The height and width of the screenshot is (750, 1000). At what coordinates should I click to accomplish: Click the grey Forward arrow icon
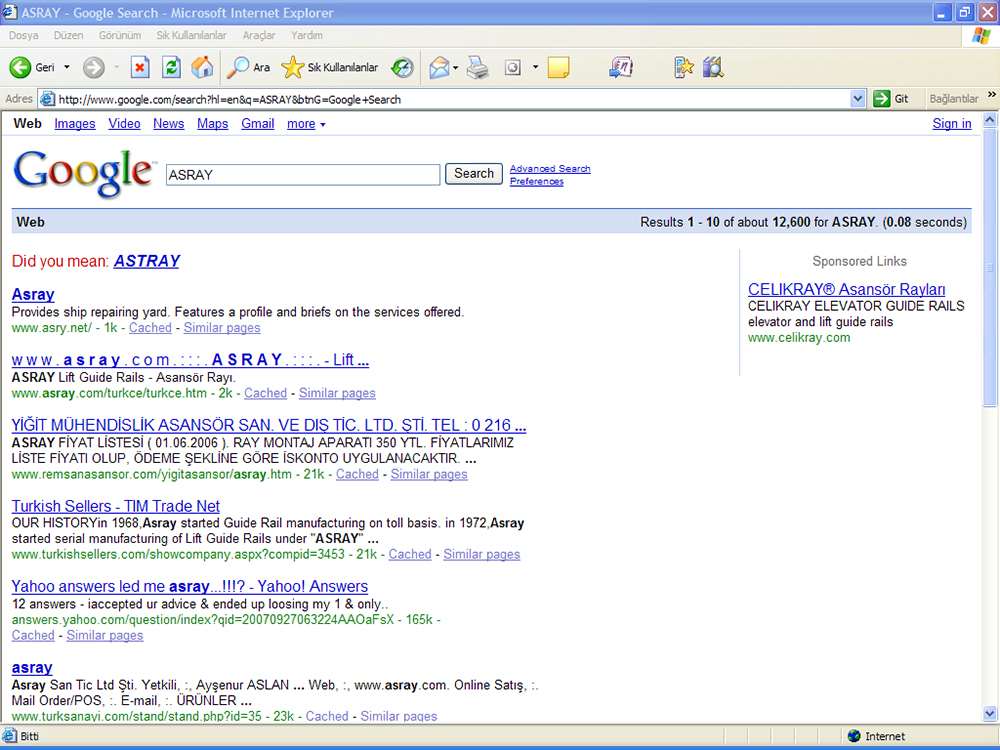coord(94,67)
